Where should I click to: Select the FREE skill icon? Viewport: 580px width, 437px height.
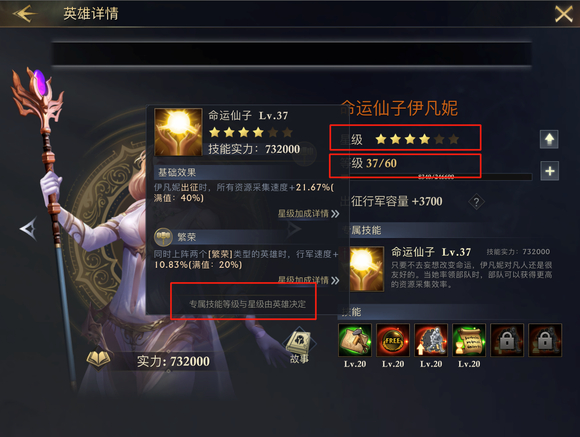coord(393,340)
